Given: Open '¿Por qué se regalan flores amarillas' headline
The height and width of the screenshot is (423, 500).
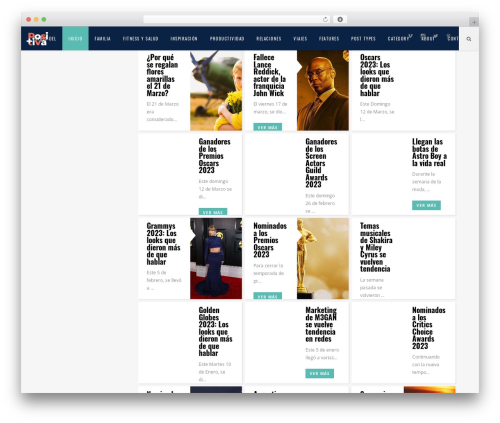Looking at the screenshot, I should pyautogui.click(x=162, y=75).
